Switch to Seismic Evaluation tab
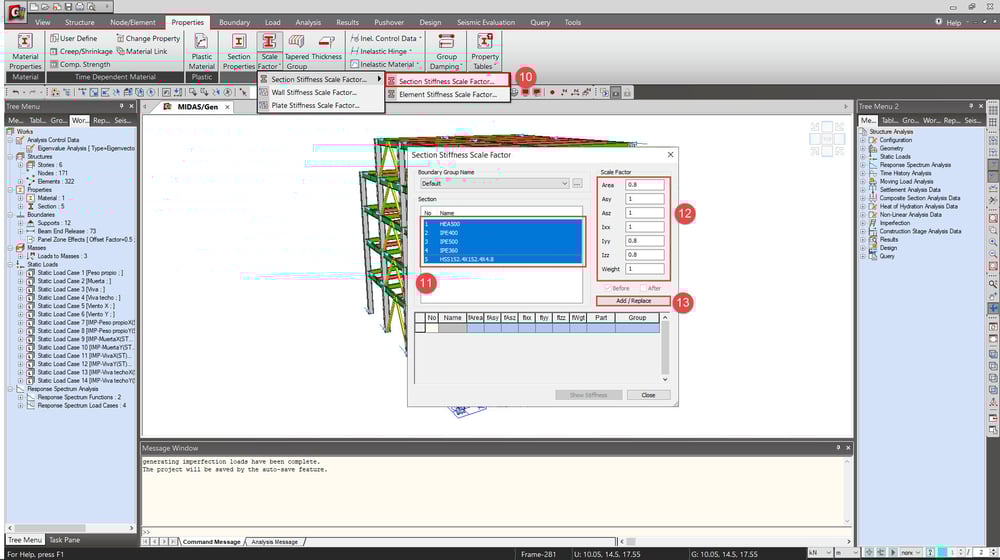The width and height of the screenshot is (1000, 560). tap(485, 22)
